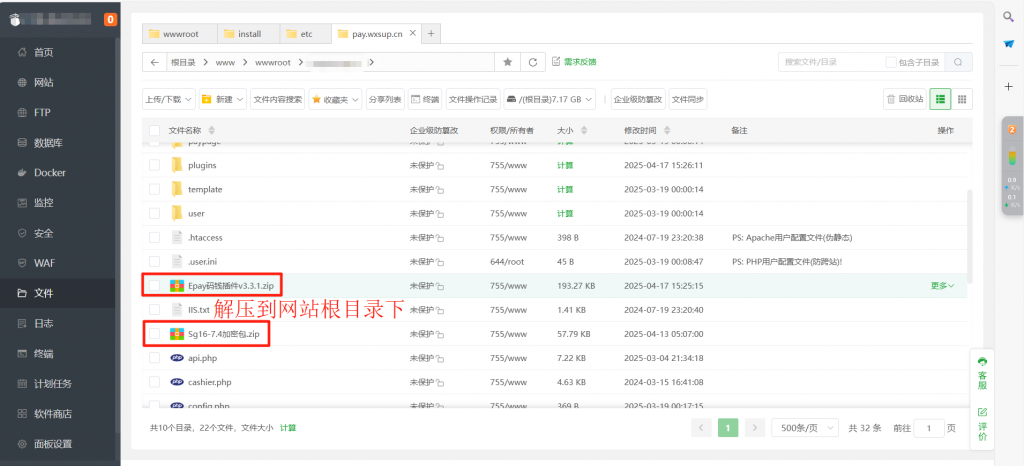Click the search magnifier icon

[958, 62]
